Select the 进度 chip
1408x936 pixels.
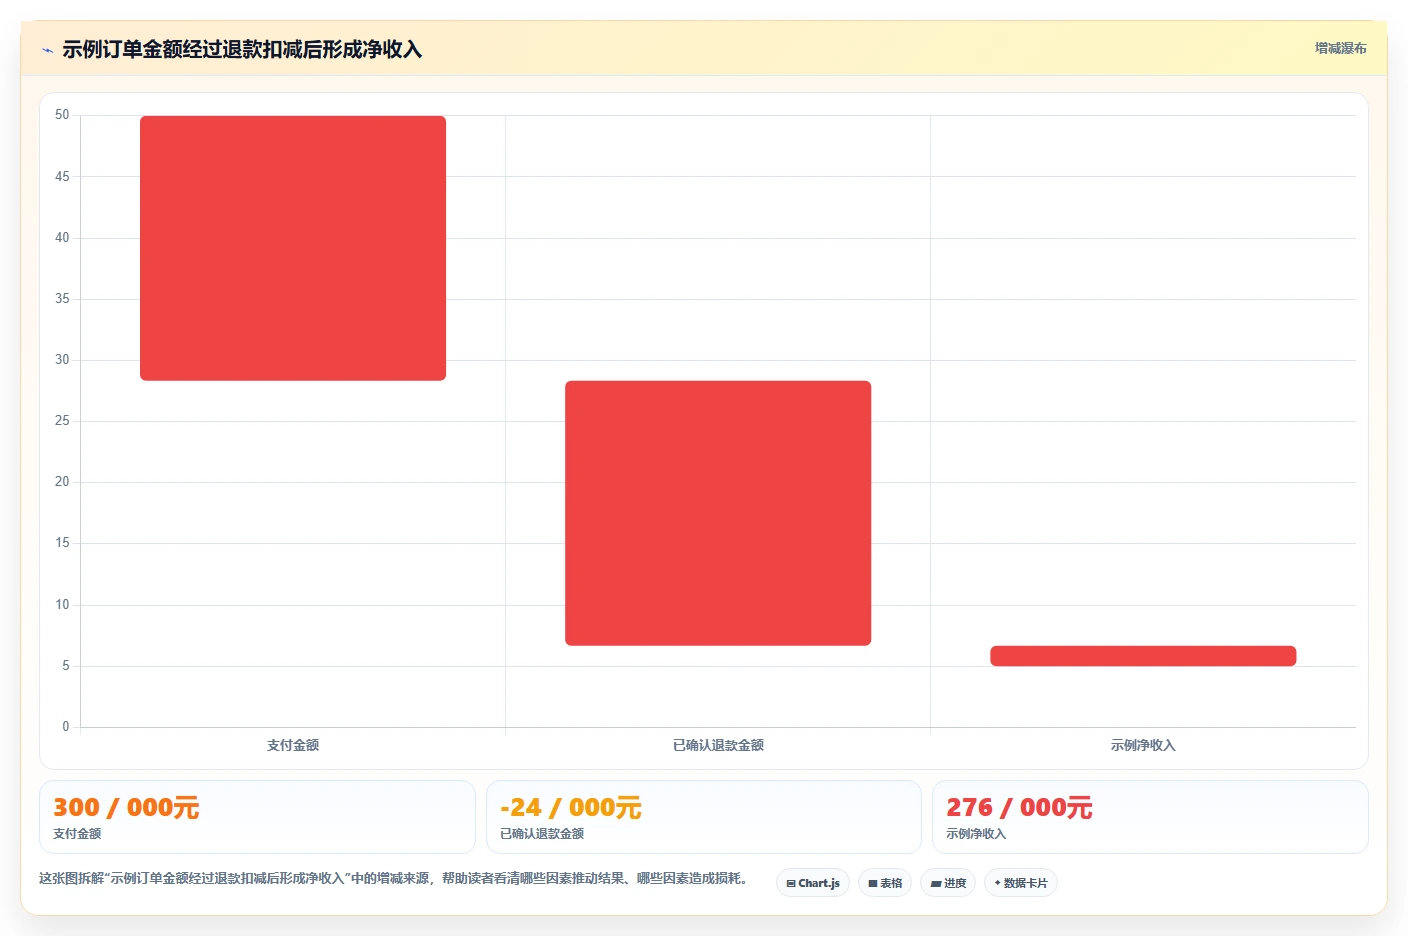click(x=948, y=883)
